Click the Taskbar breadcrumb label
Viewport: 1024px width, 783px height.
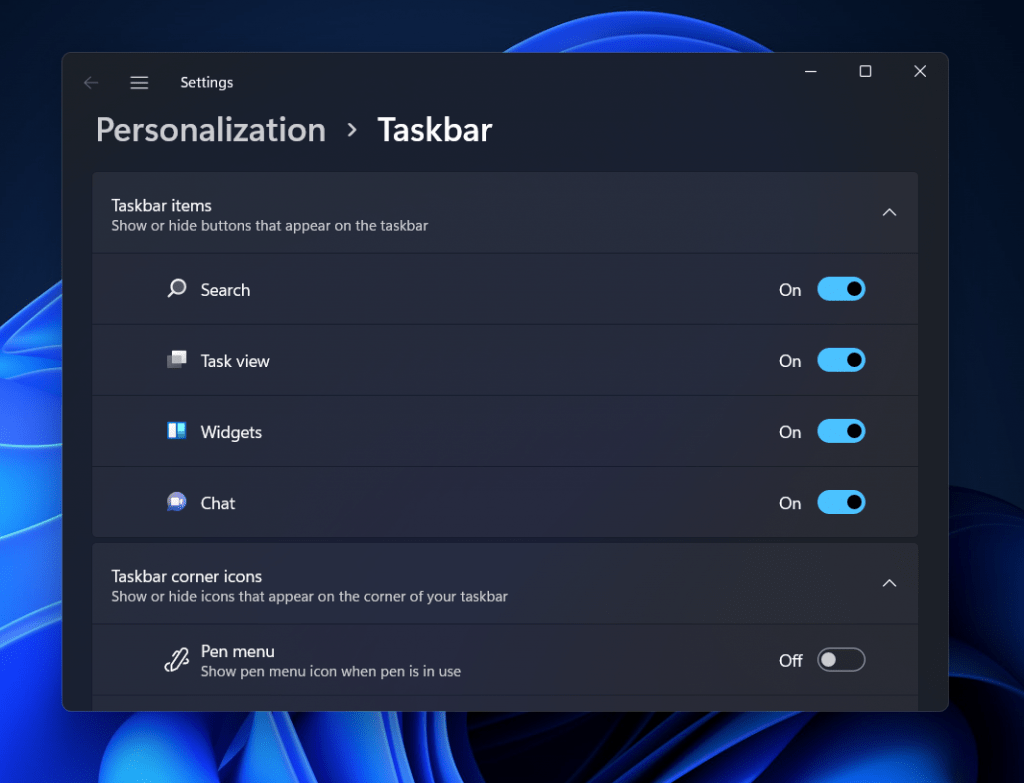434,130
